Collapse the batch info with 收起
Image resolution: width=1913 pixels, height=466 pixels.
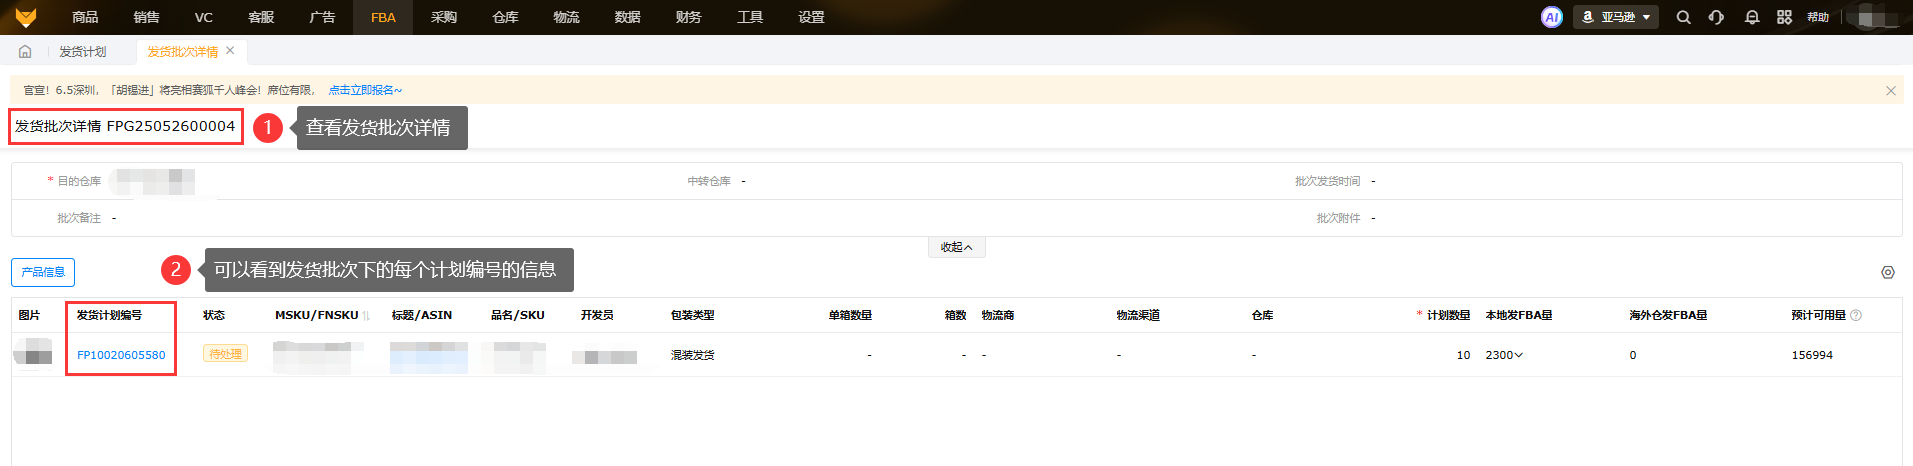(957, 247)
